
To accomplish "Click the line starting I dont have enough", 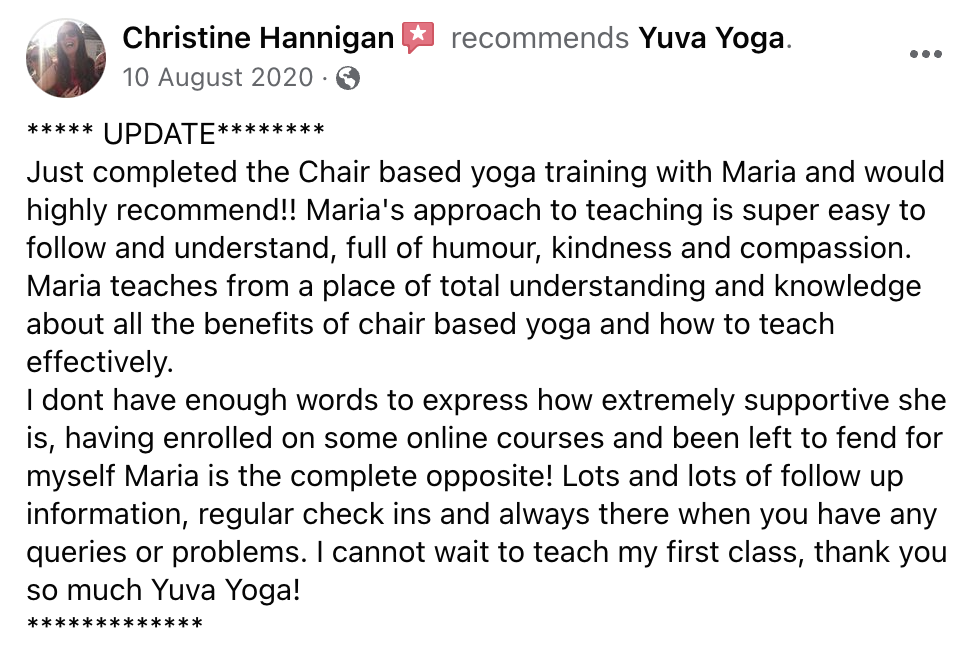I will [486, 400].
